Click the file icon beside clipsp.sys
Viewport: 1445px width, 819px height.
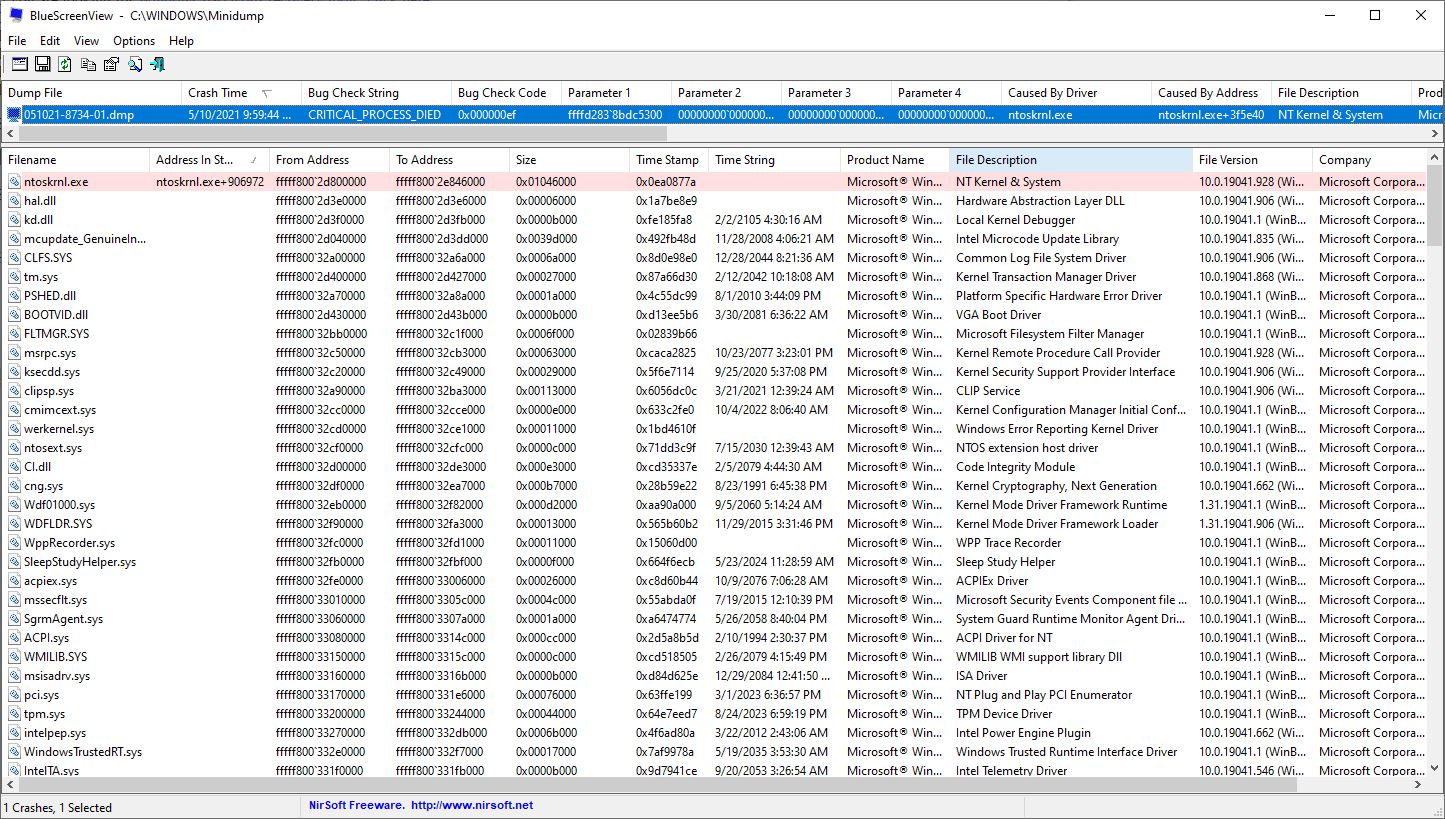point(15,391)
